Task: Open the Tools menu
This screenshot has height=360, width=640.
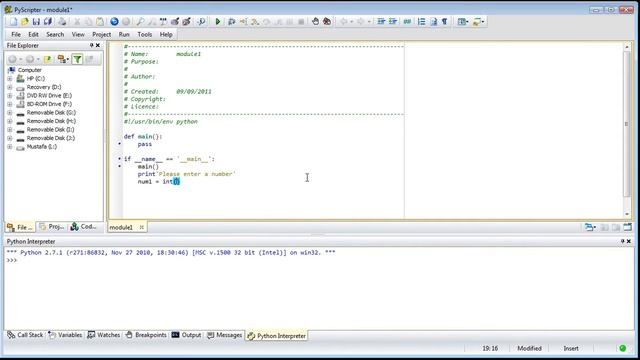Action: [144, 35]
